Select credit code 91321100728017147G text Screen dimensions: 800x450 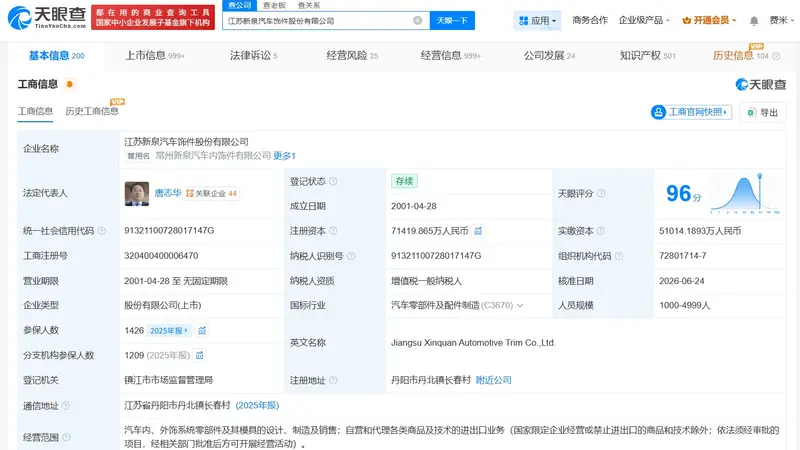(x=169, y=231)
